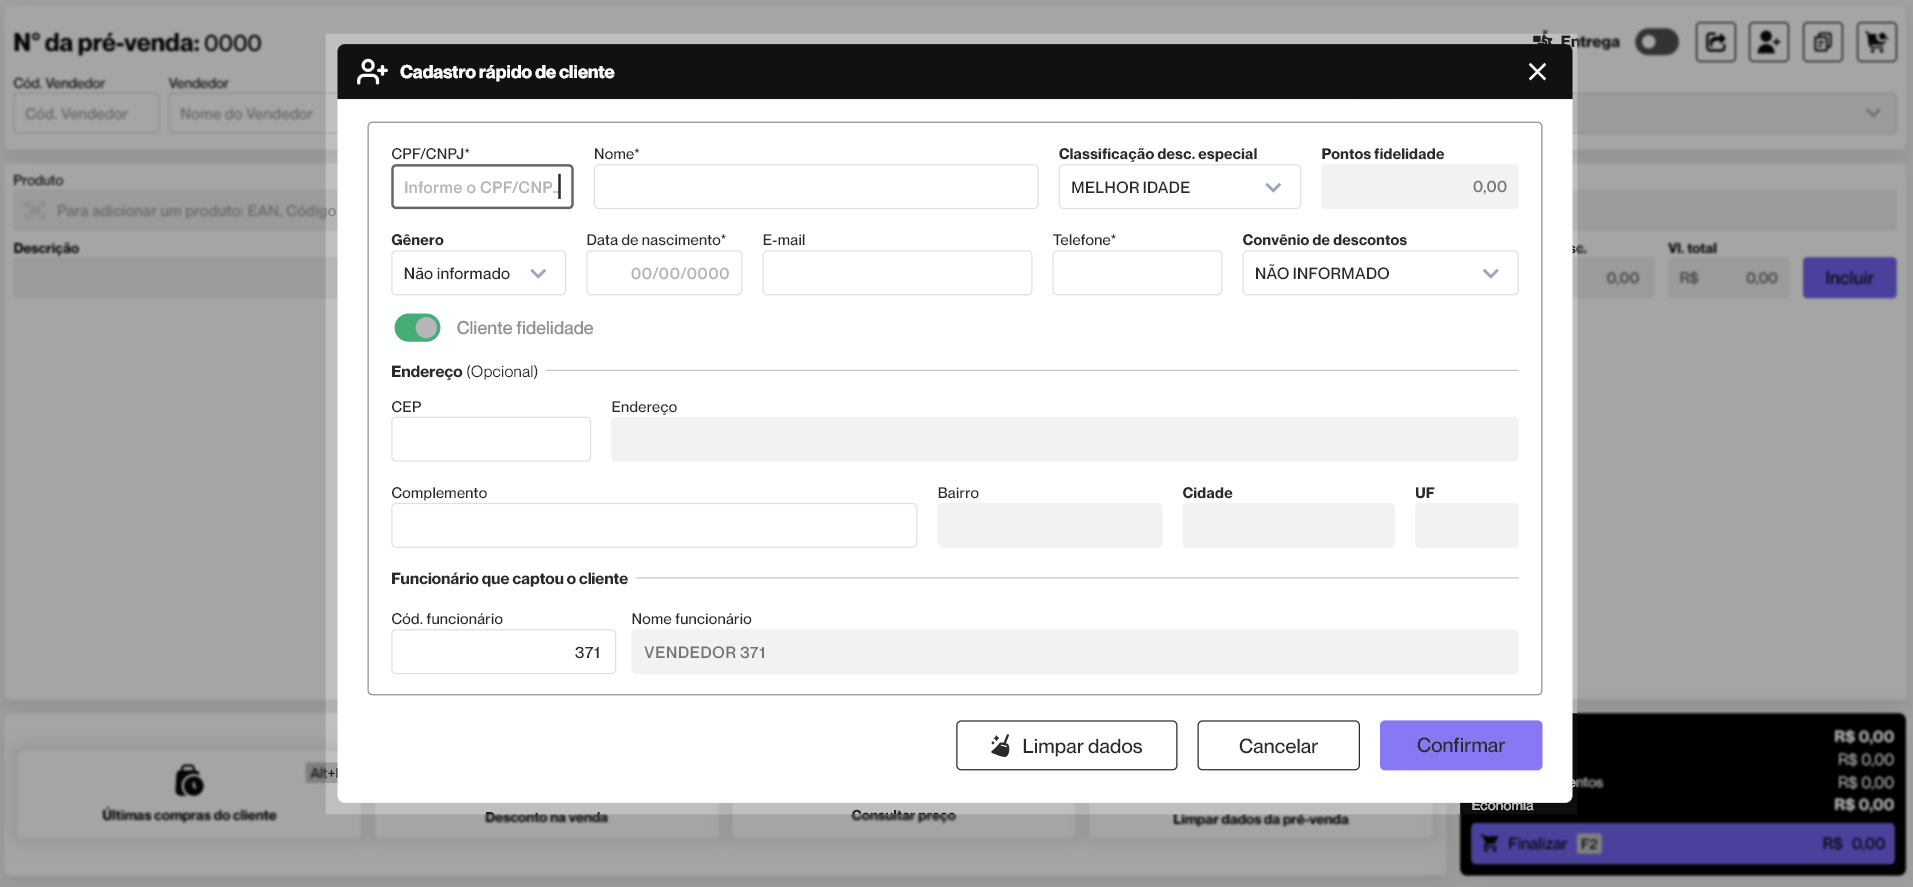
Task: Open the Convênio de descontos dropdown
Action: (1379, 273)
